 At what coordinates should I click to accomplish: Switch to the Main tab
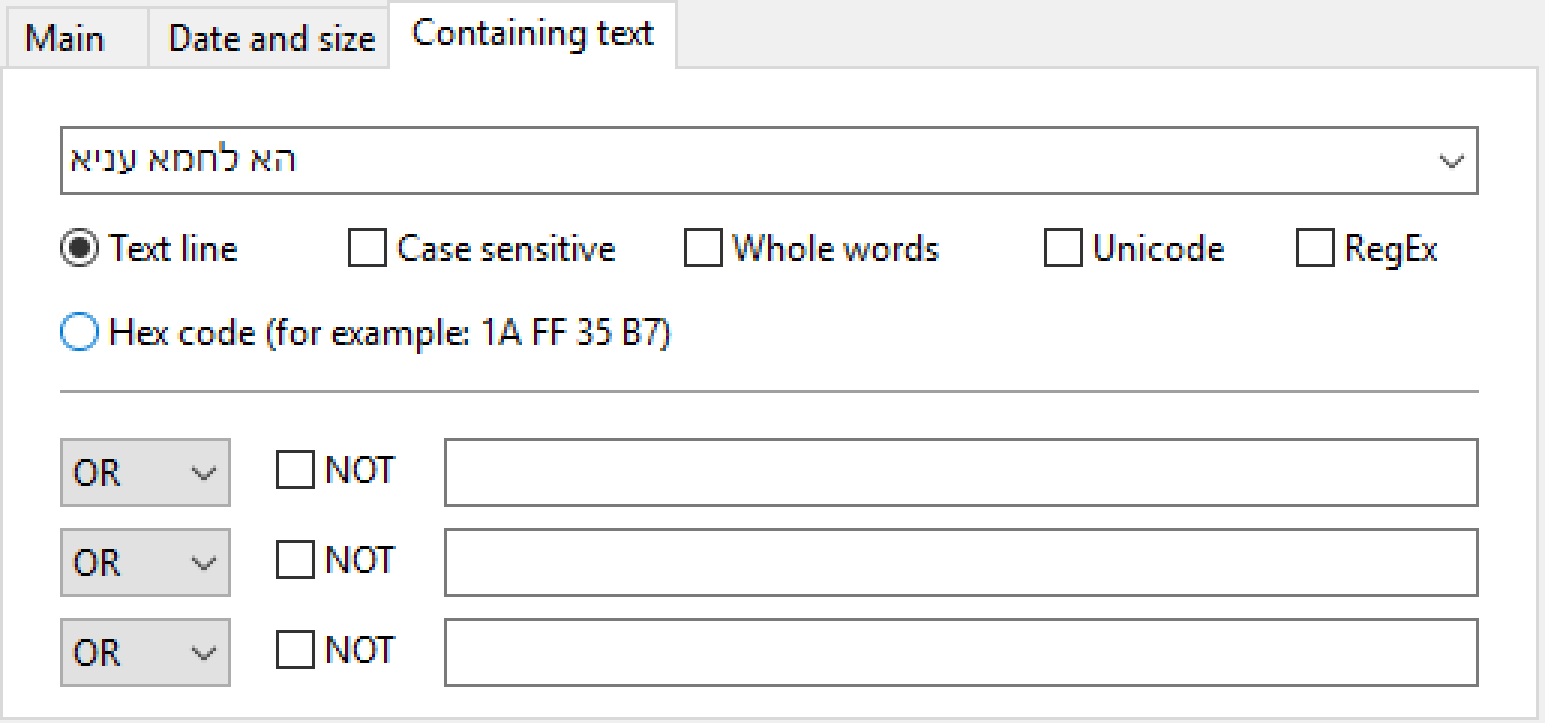tap(65, 39)
